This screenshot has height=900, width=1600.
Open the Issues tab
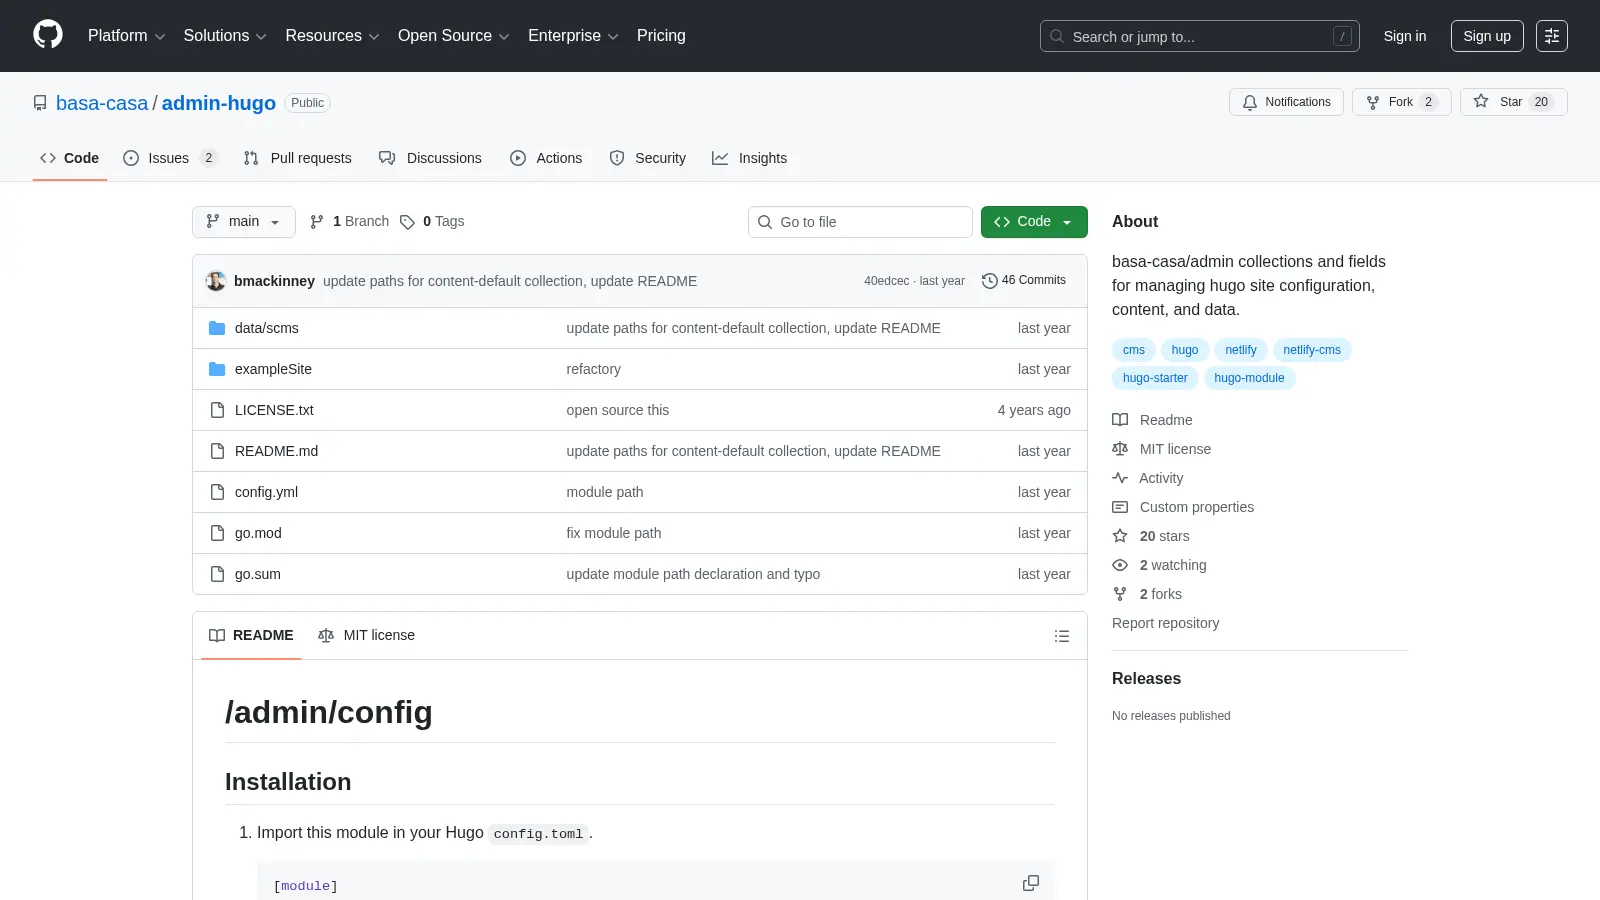tap(170, 158)
